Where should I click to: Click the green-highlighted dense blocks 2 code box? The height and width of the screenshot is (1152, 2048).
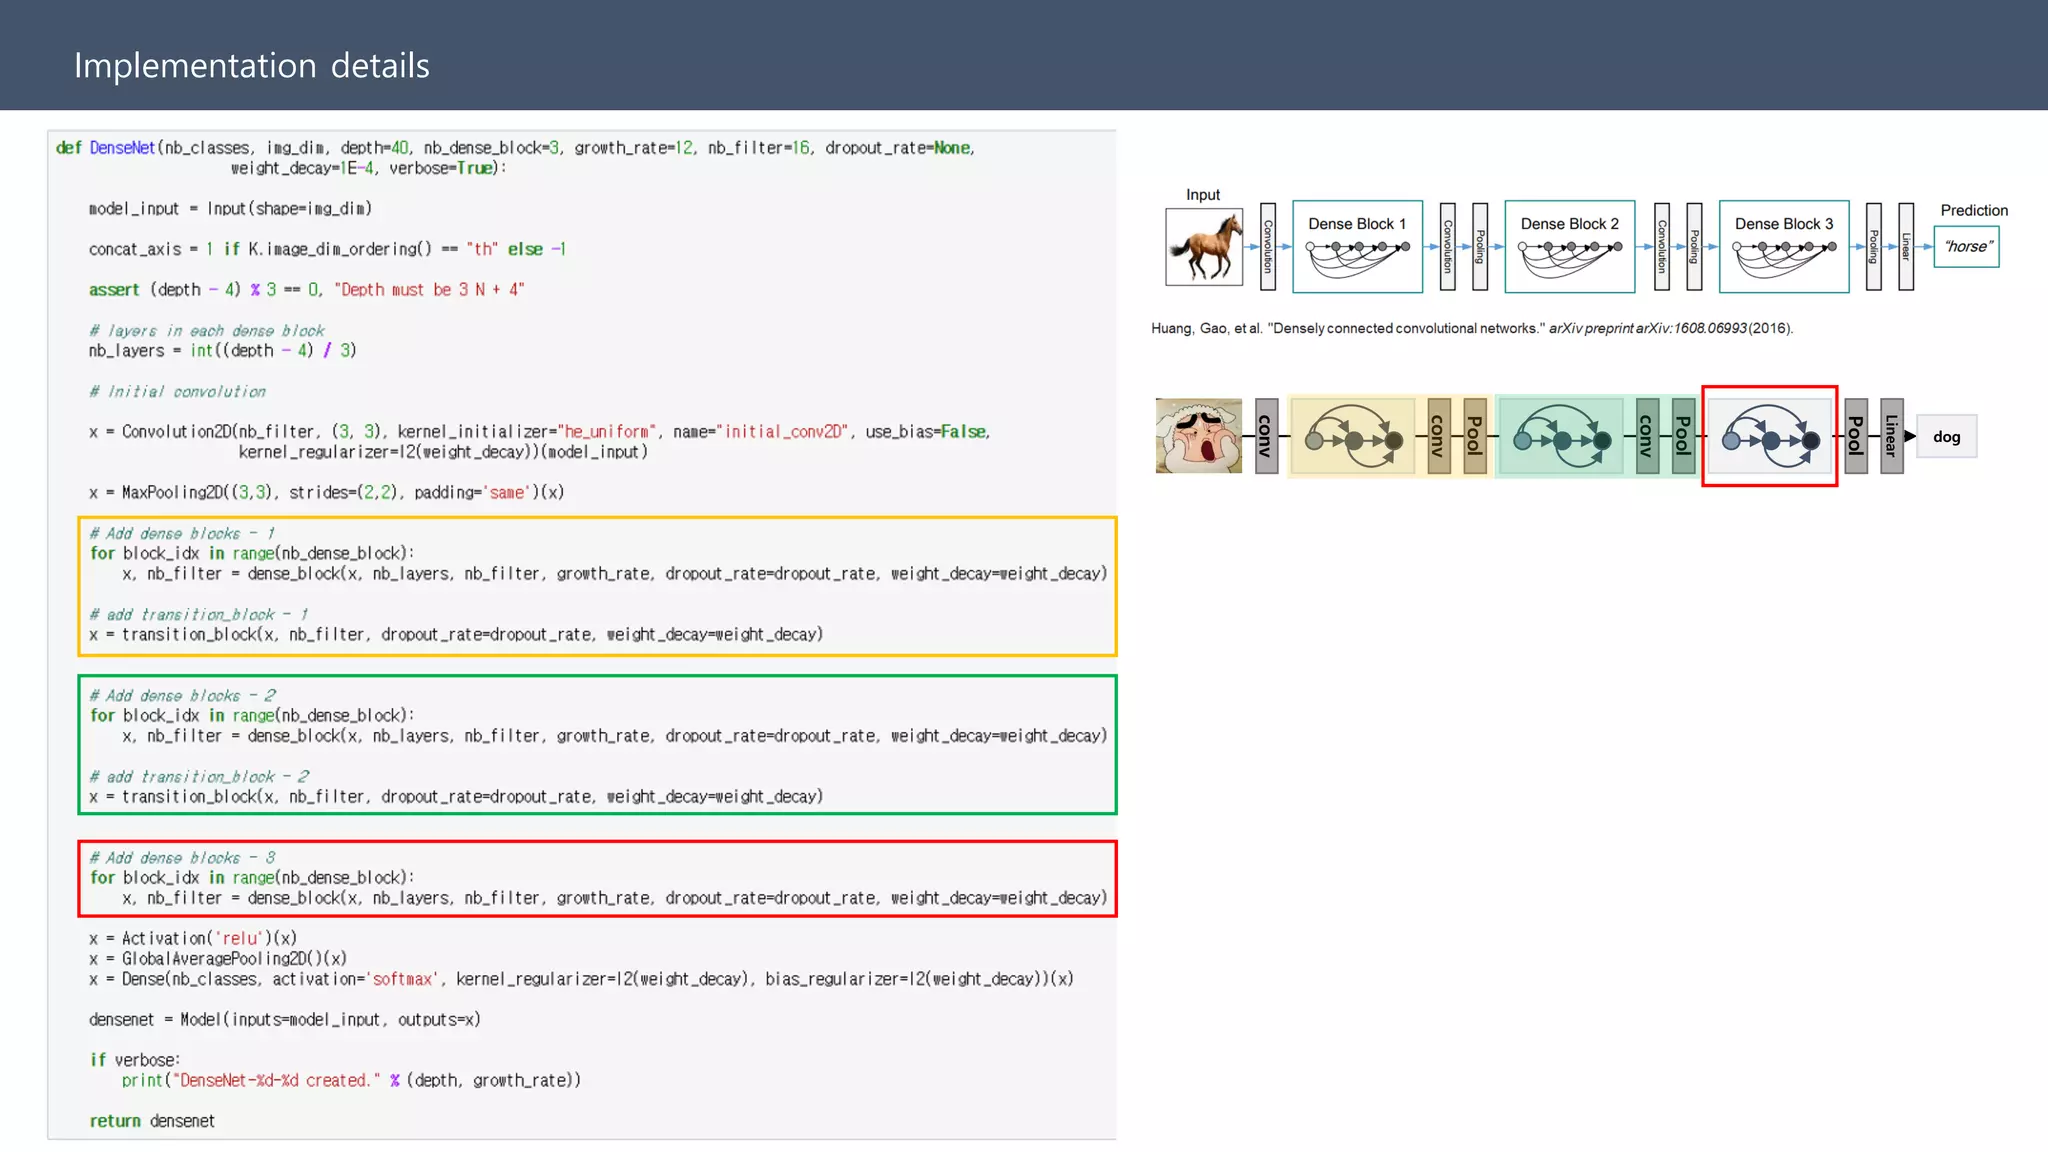(x=597, y=745)
